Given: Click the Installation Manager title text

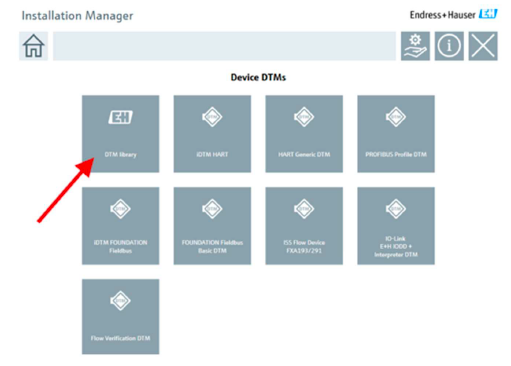Looking at the screenshot, I should (x=77, y=16).
